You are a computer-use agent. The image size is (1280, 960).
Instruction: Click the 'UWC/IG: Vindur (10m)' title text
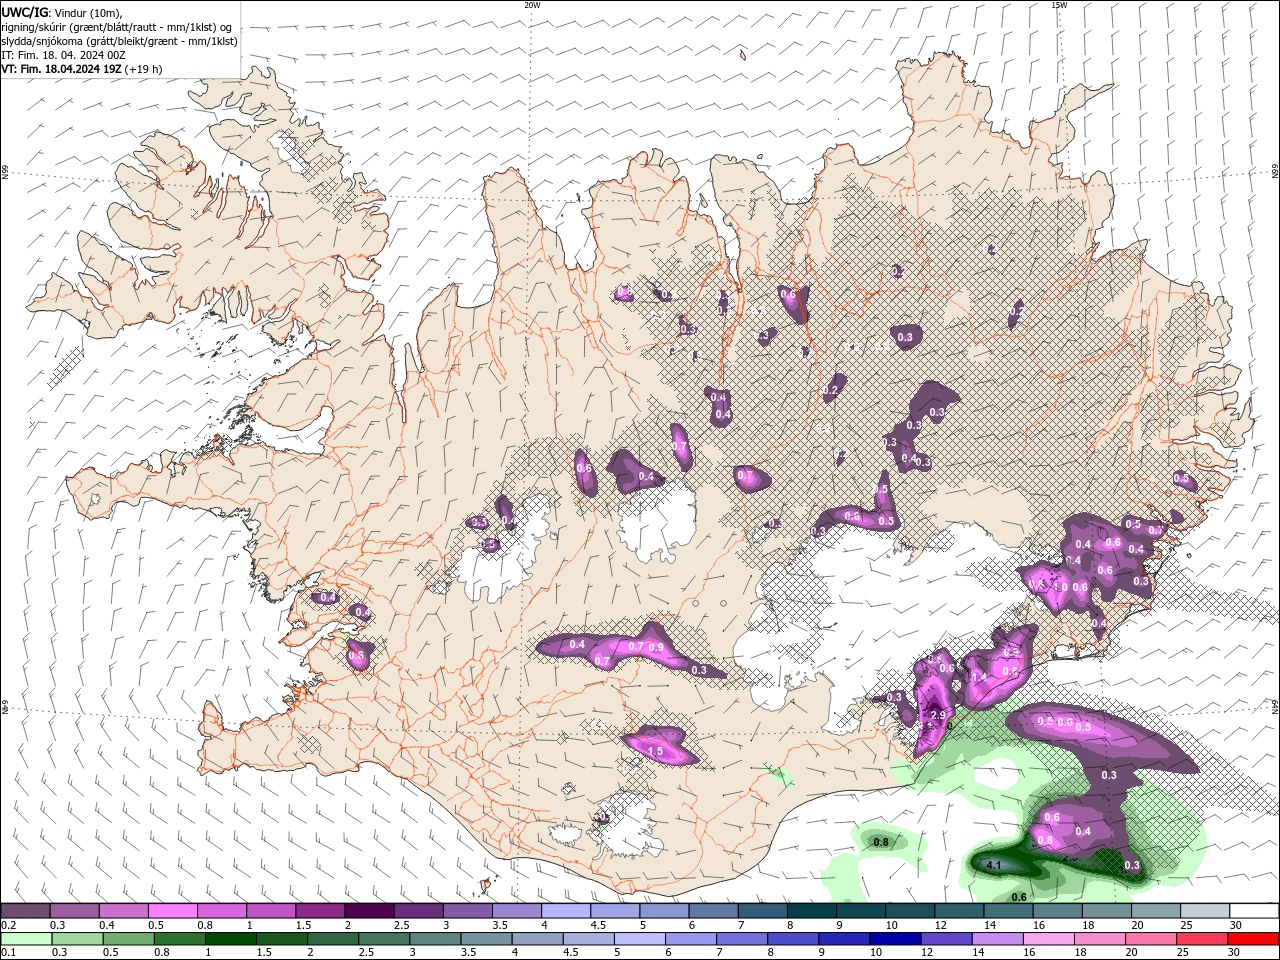pyautogui.click(x=61, y=12)
